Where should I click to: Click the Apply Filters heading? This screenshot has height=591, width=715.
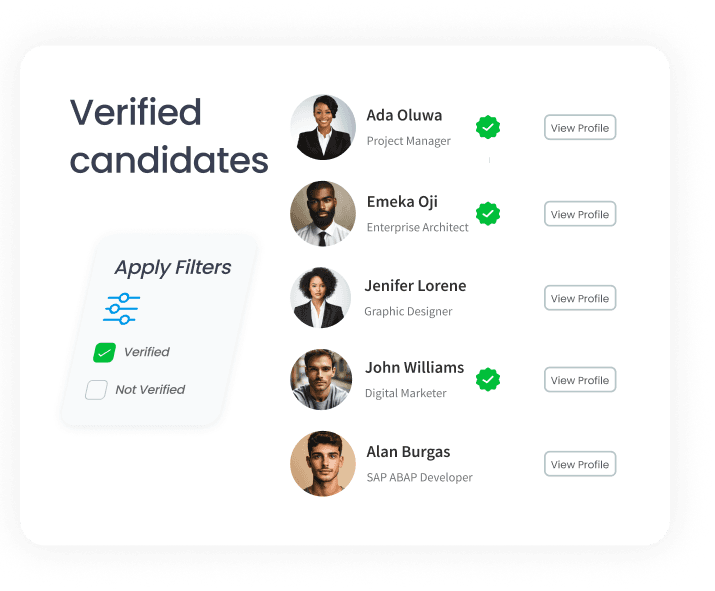173,267
